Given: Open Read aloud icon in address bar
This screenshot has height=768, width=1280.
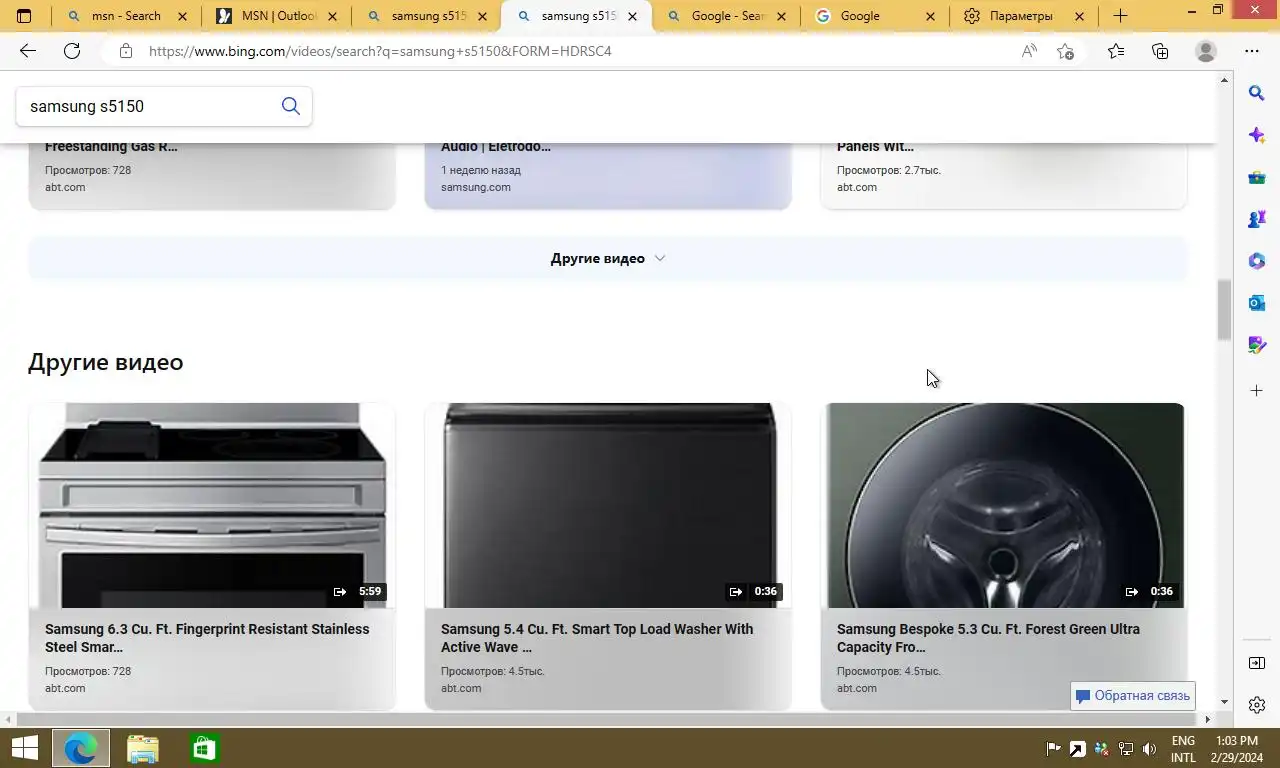Looking at the screenshot, I should tap(1029, 51).
